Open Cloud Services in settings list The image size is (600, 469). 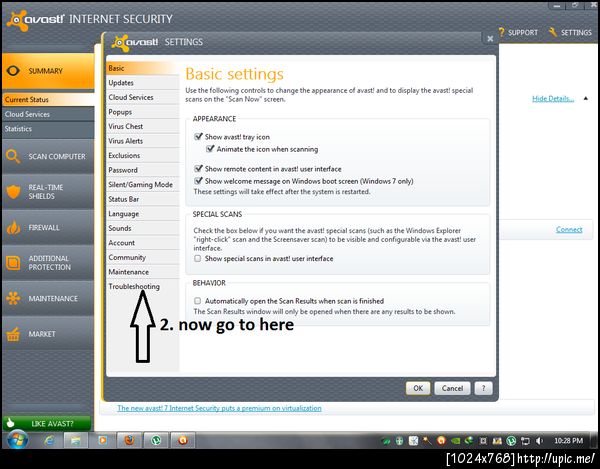tap(142, 97)
